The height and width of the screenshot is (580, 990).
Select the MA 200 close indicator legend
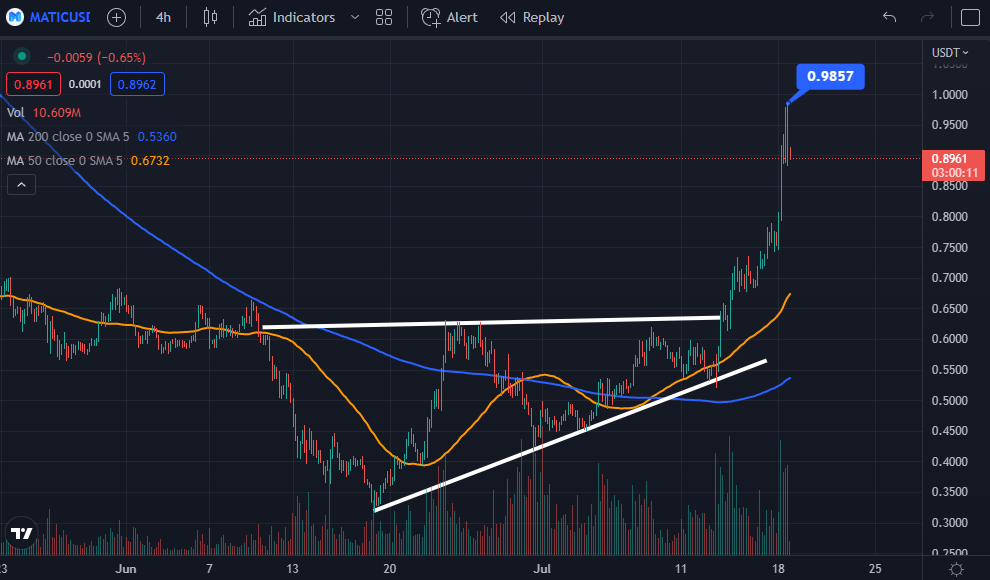pyautogui.click(x=68, y=136)
